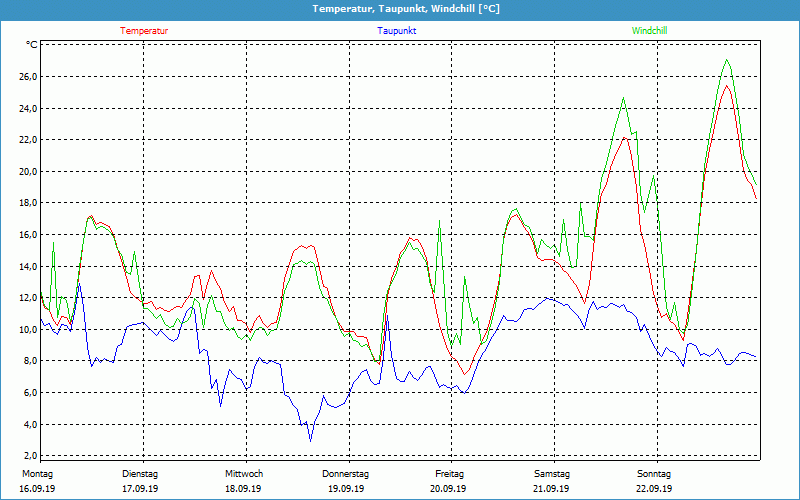Click the Donnerstag day label
Viewport: 800px width, 500px height.
coord(345,474)
